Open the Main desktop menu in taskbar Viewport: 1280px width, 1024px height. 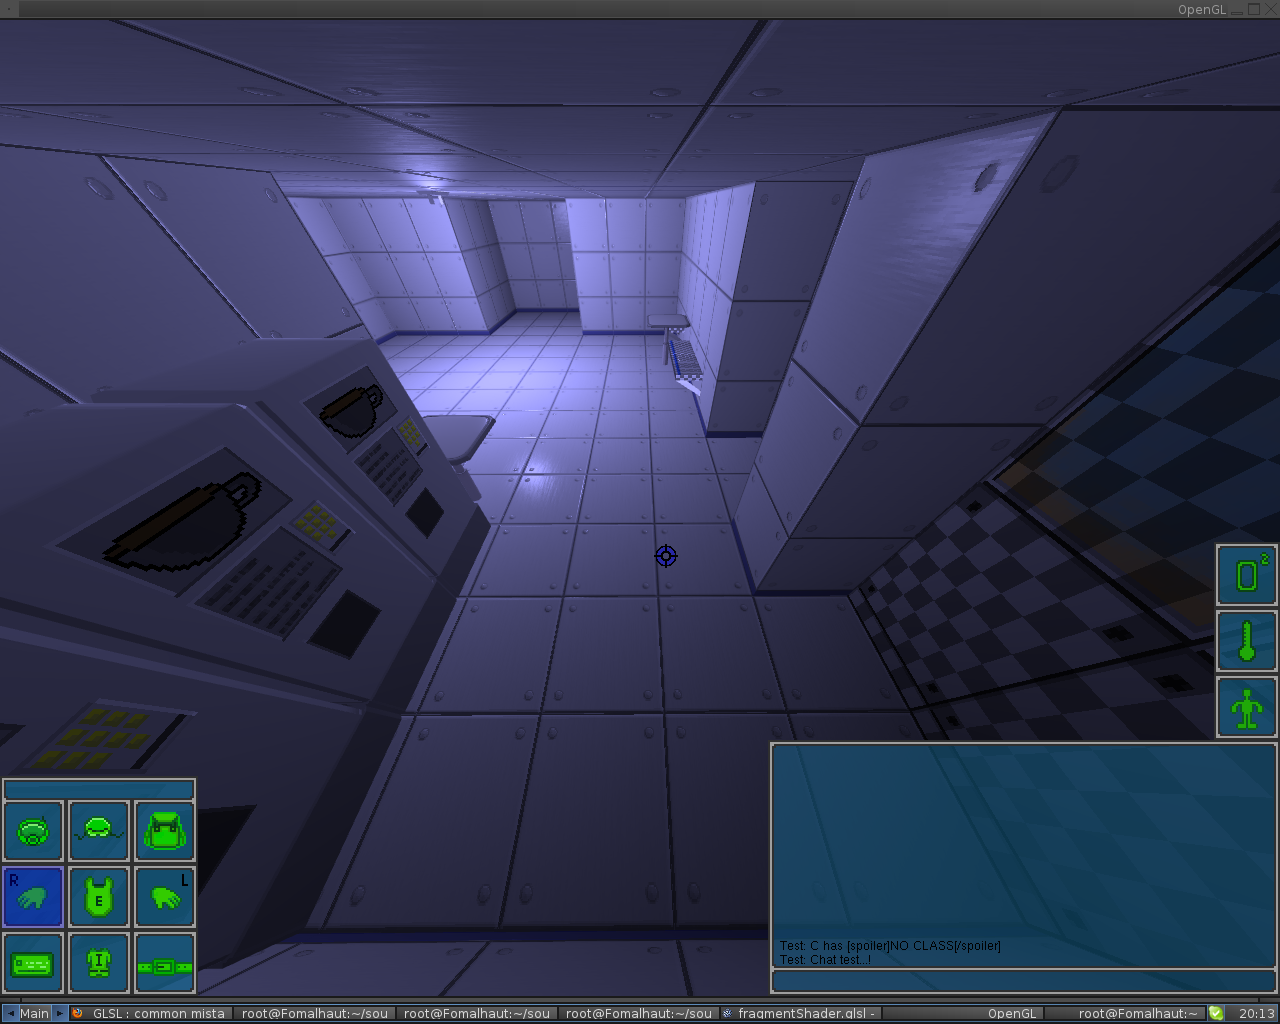tap(34, 1013)
